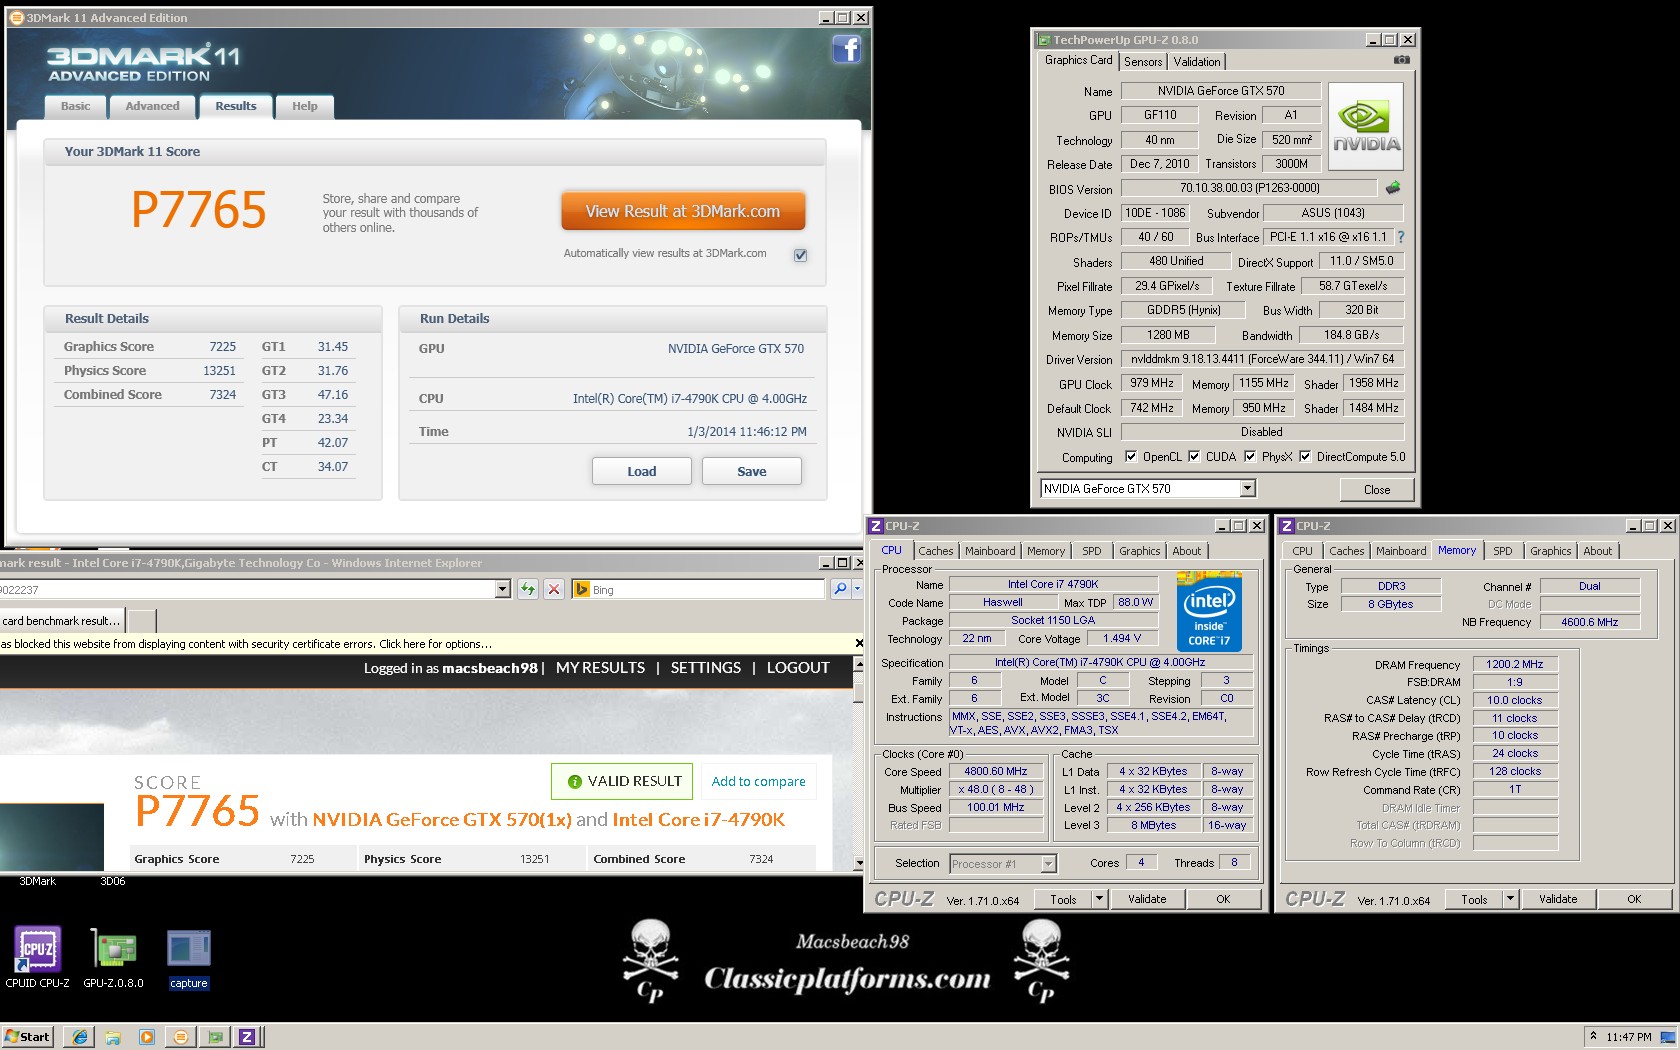Image resolution: width=1680 pixels, height=1050 pixels.
Task: Open GPU-Z screenshot camera icon
Action: point(1402,60)
